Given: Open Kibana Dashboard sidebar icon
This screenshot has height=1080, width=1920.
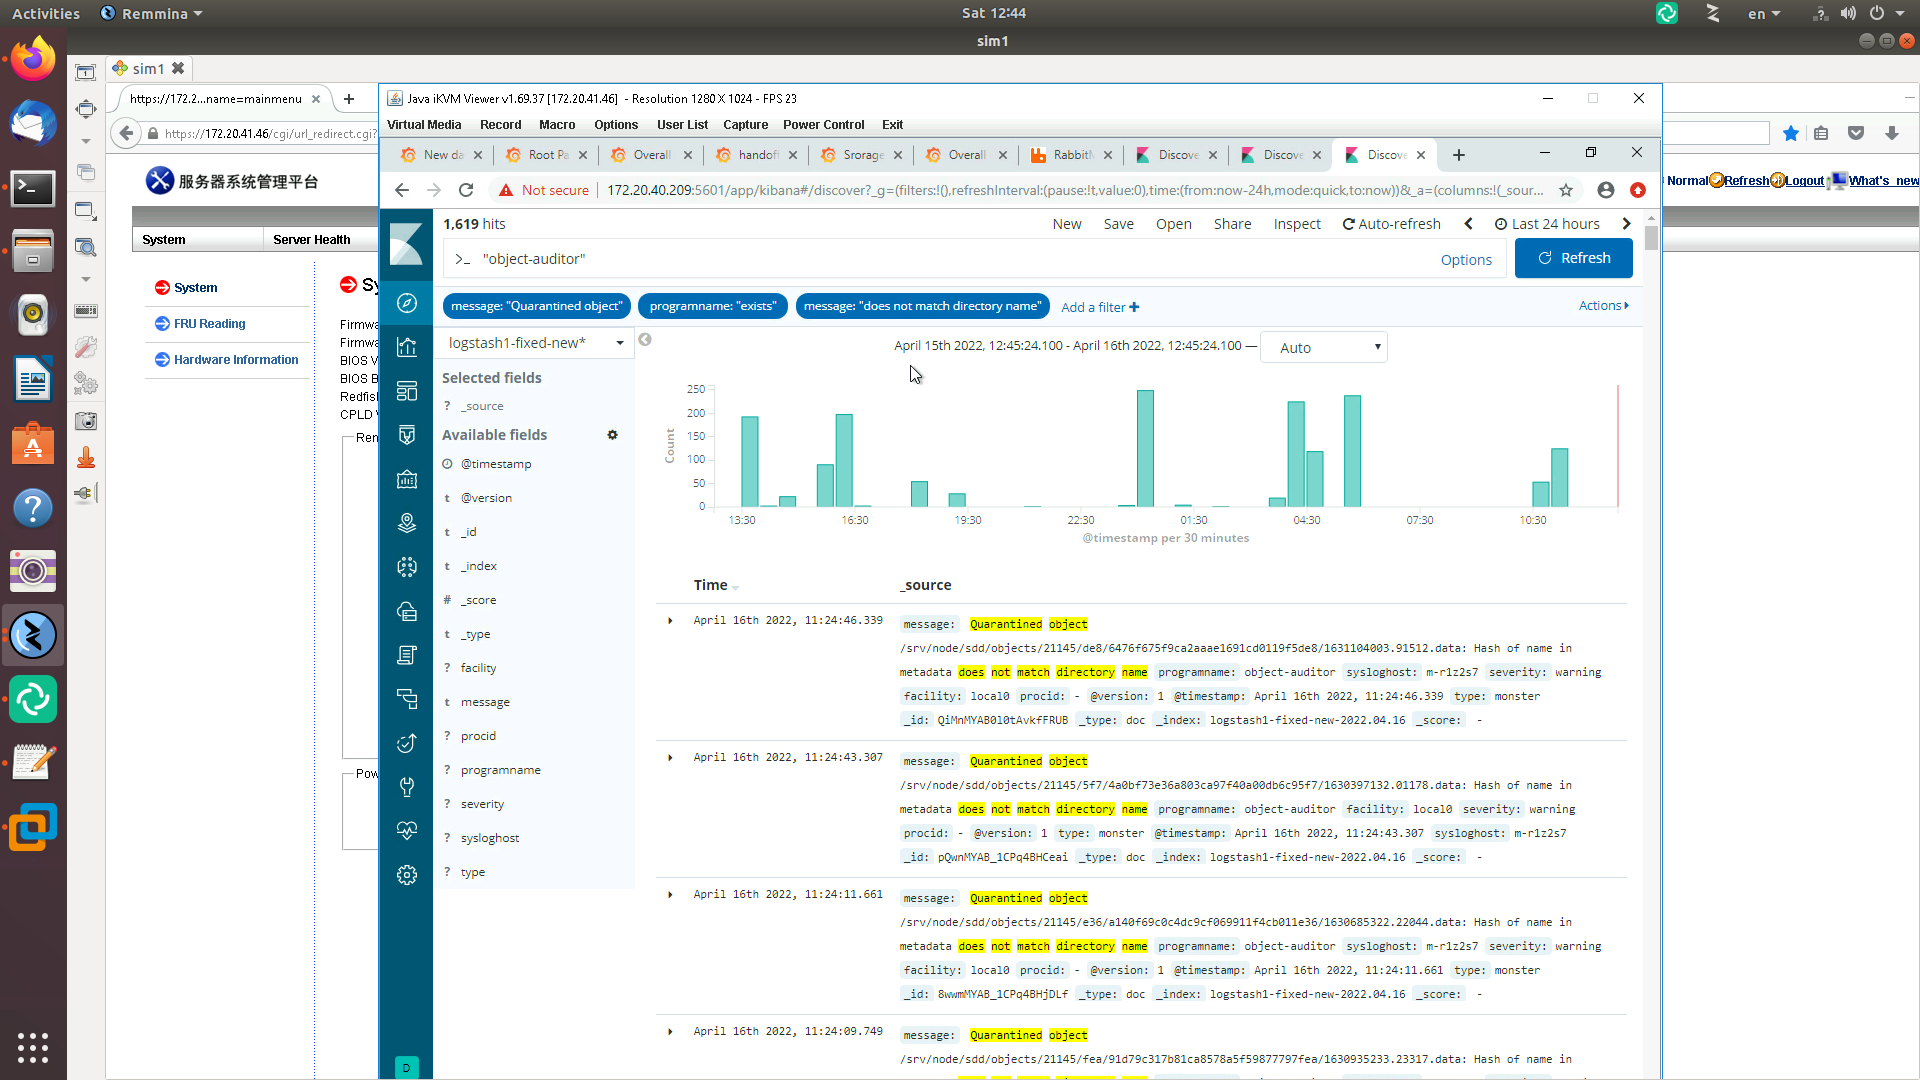Looking at the screenshot, I should coord(406,391).
